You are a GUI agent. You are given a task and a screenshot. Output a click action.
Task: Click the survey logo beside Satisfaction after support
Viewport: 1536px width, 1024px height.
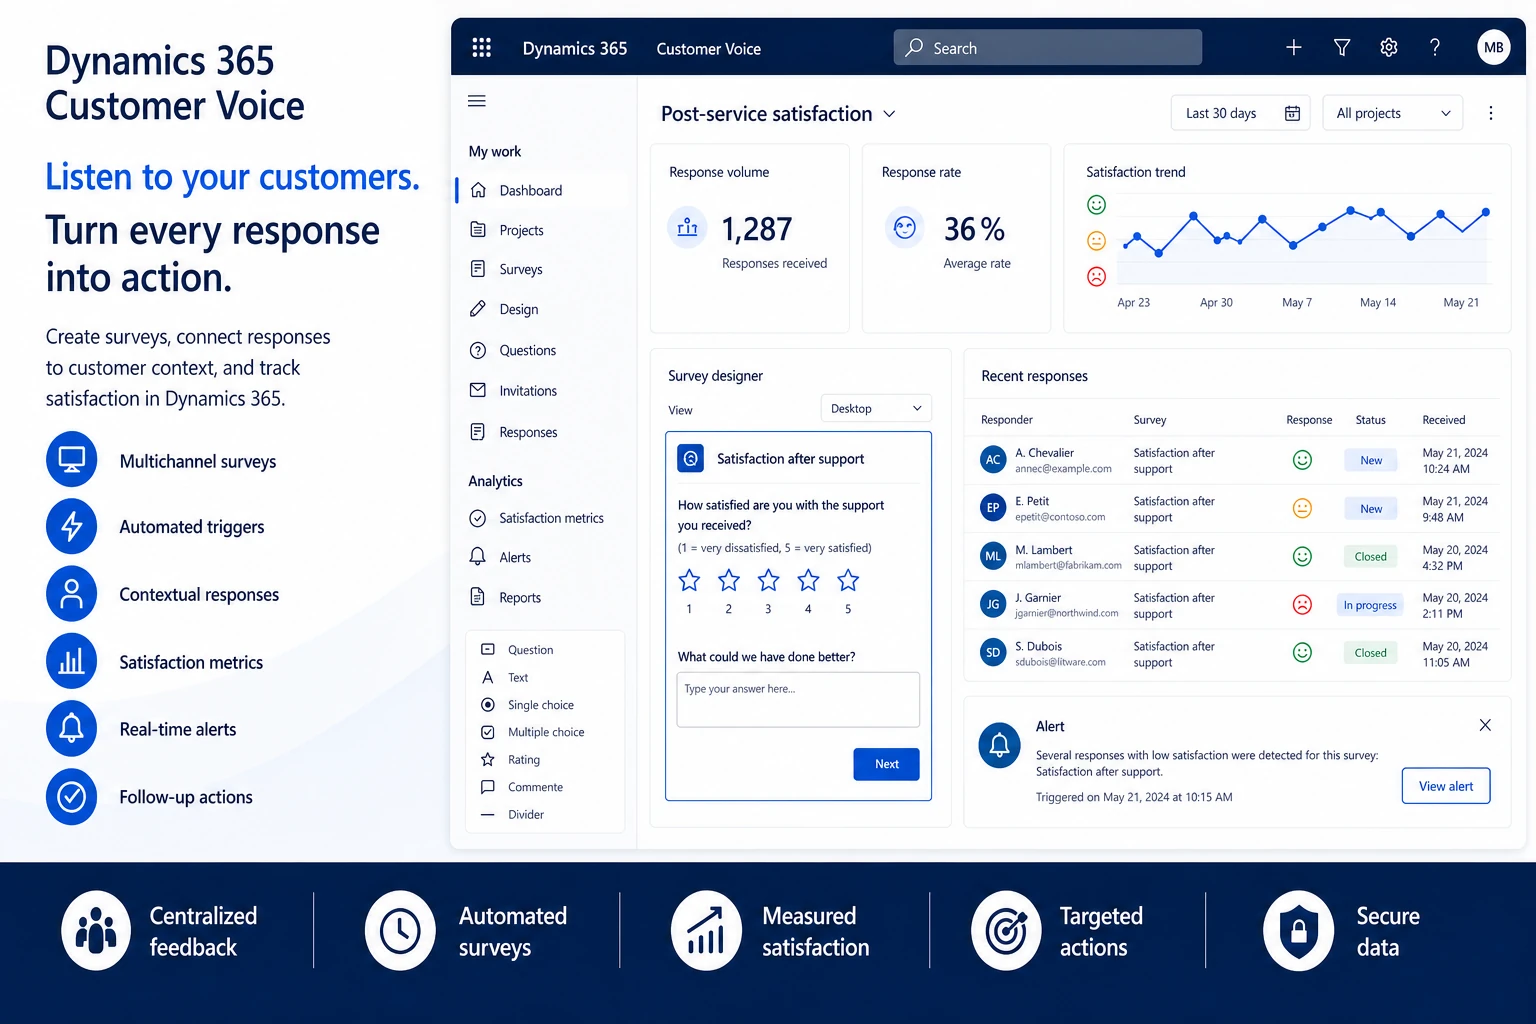click(690, 458)
